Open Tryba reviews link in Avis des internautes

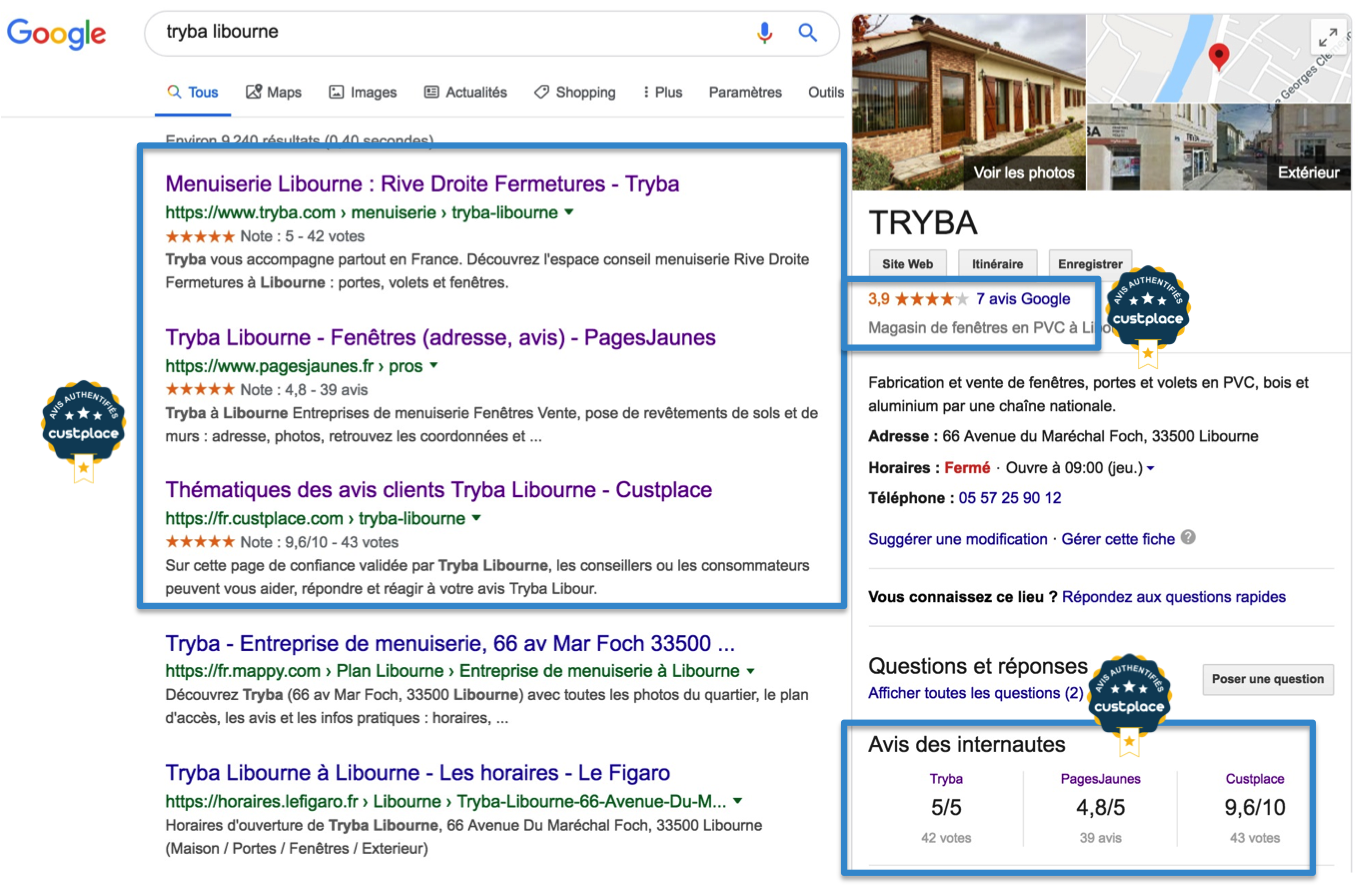(946, 778)
